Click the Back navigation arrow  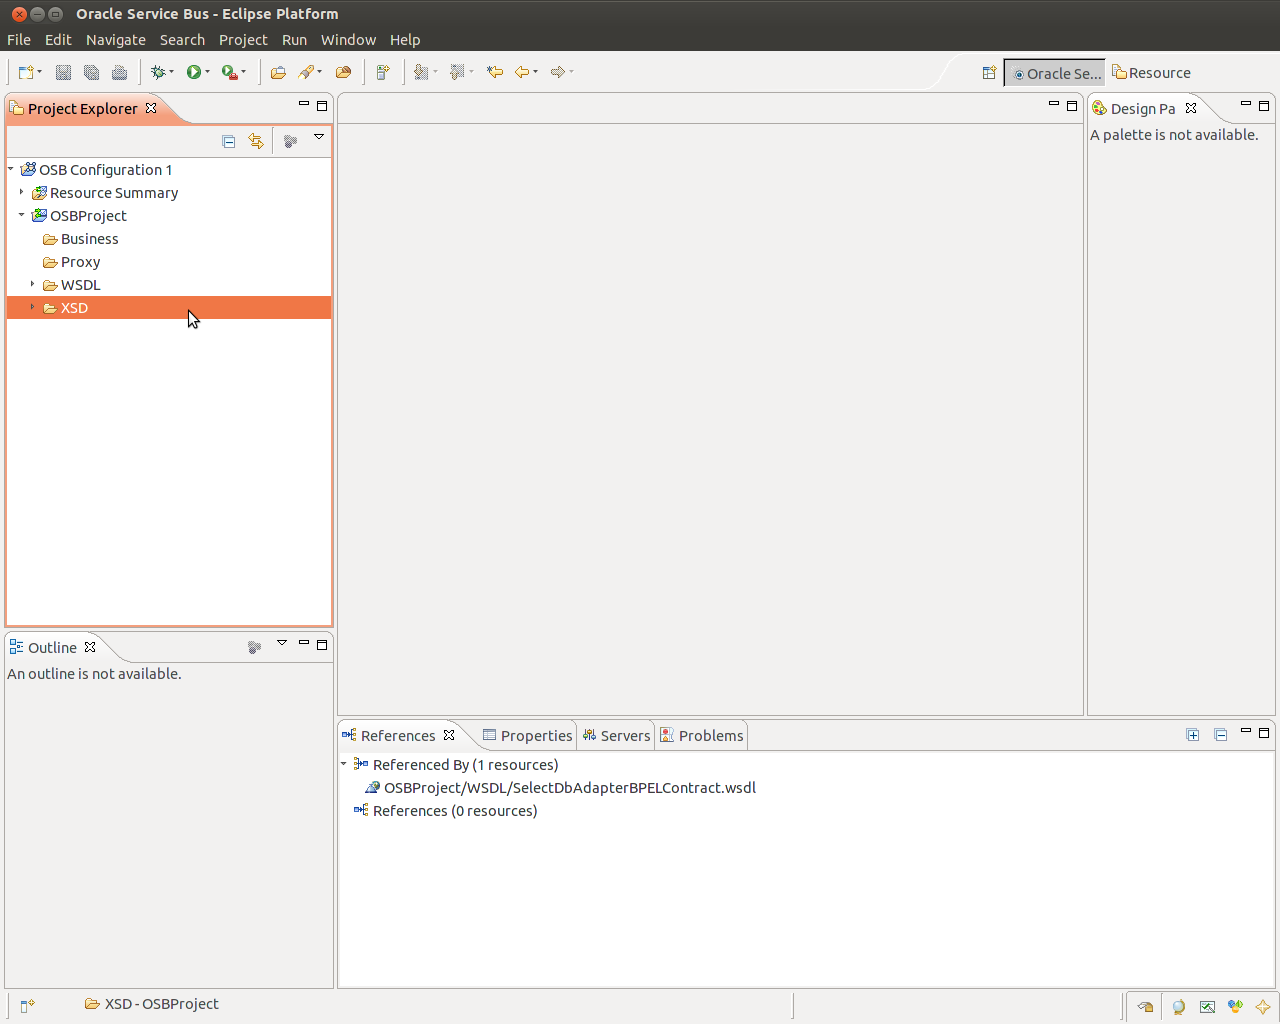pyautogui.click(x=521, y=72)
